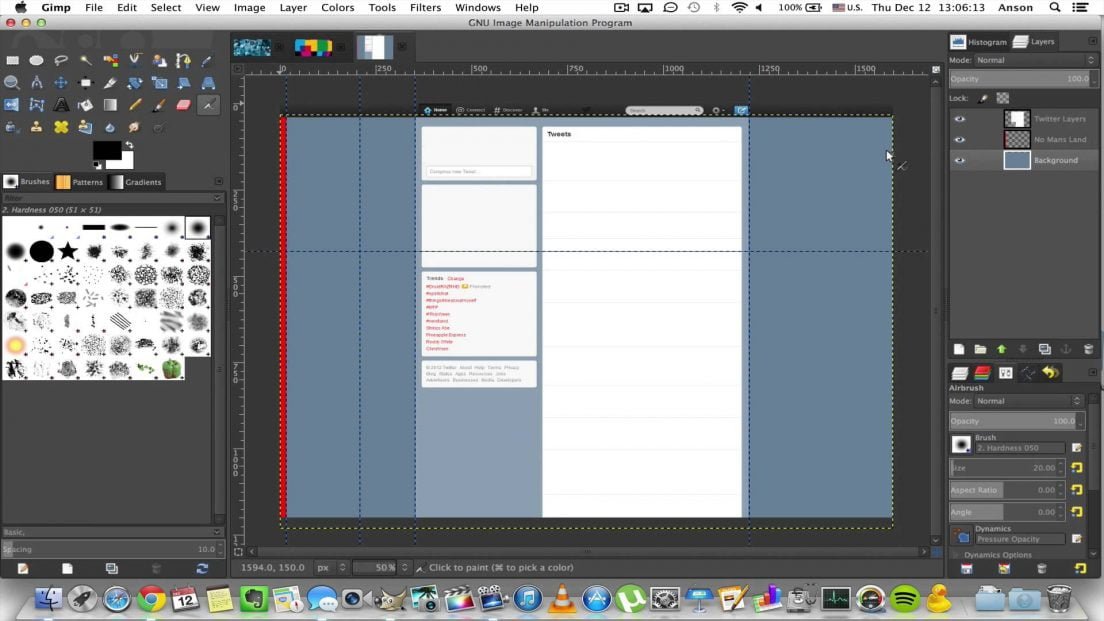Select the Rectangle Select tool
Image resolution: width=1104 pixels, height=621 pixels.
pyautogui.click(x=12, y=61)
